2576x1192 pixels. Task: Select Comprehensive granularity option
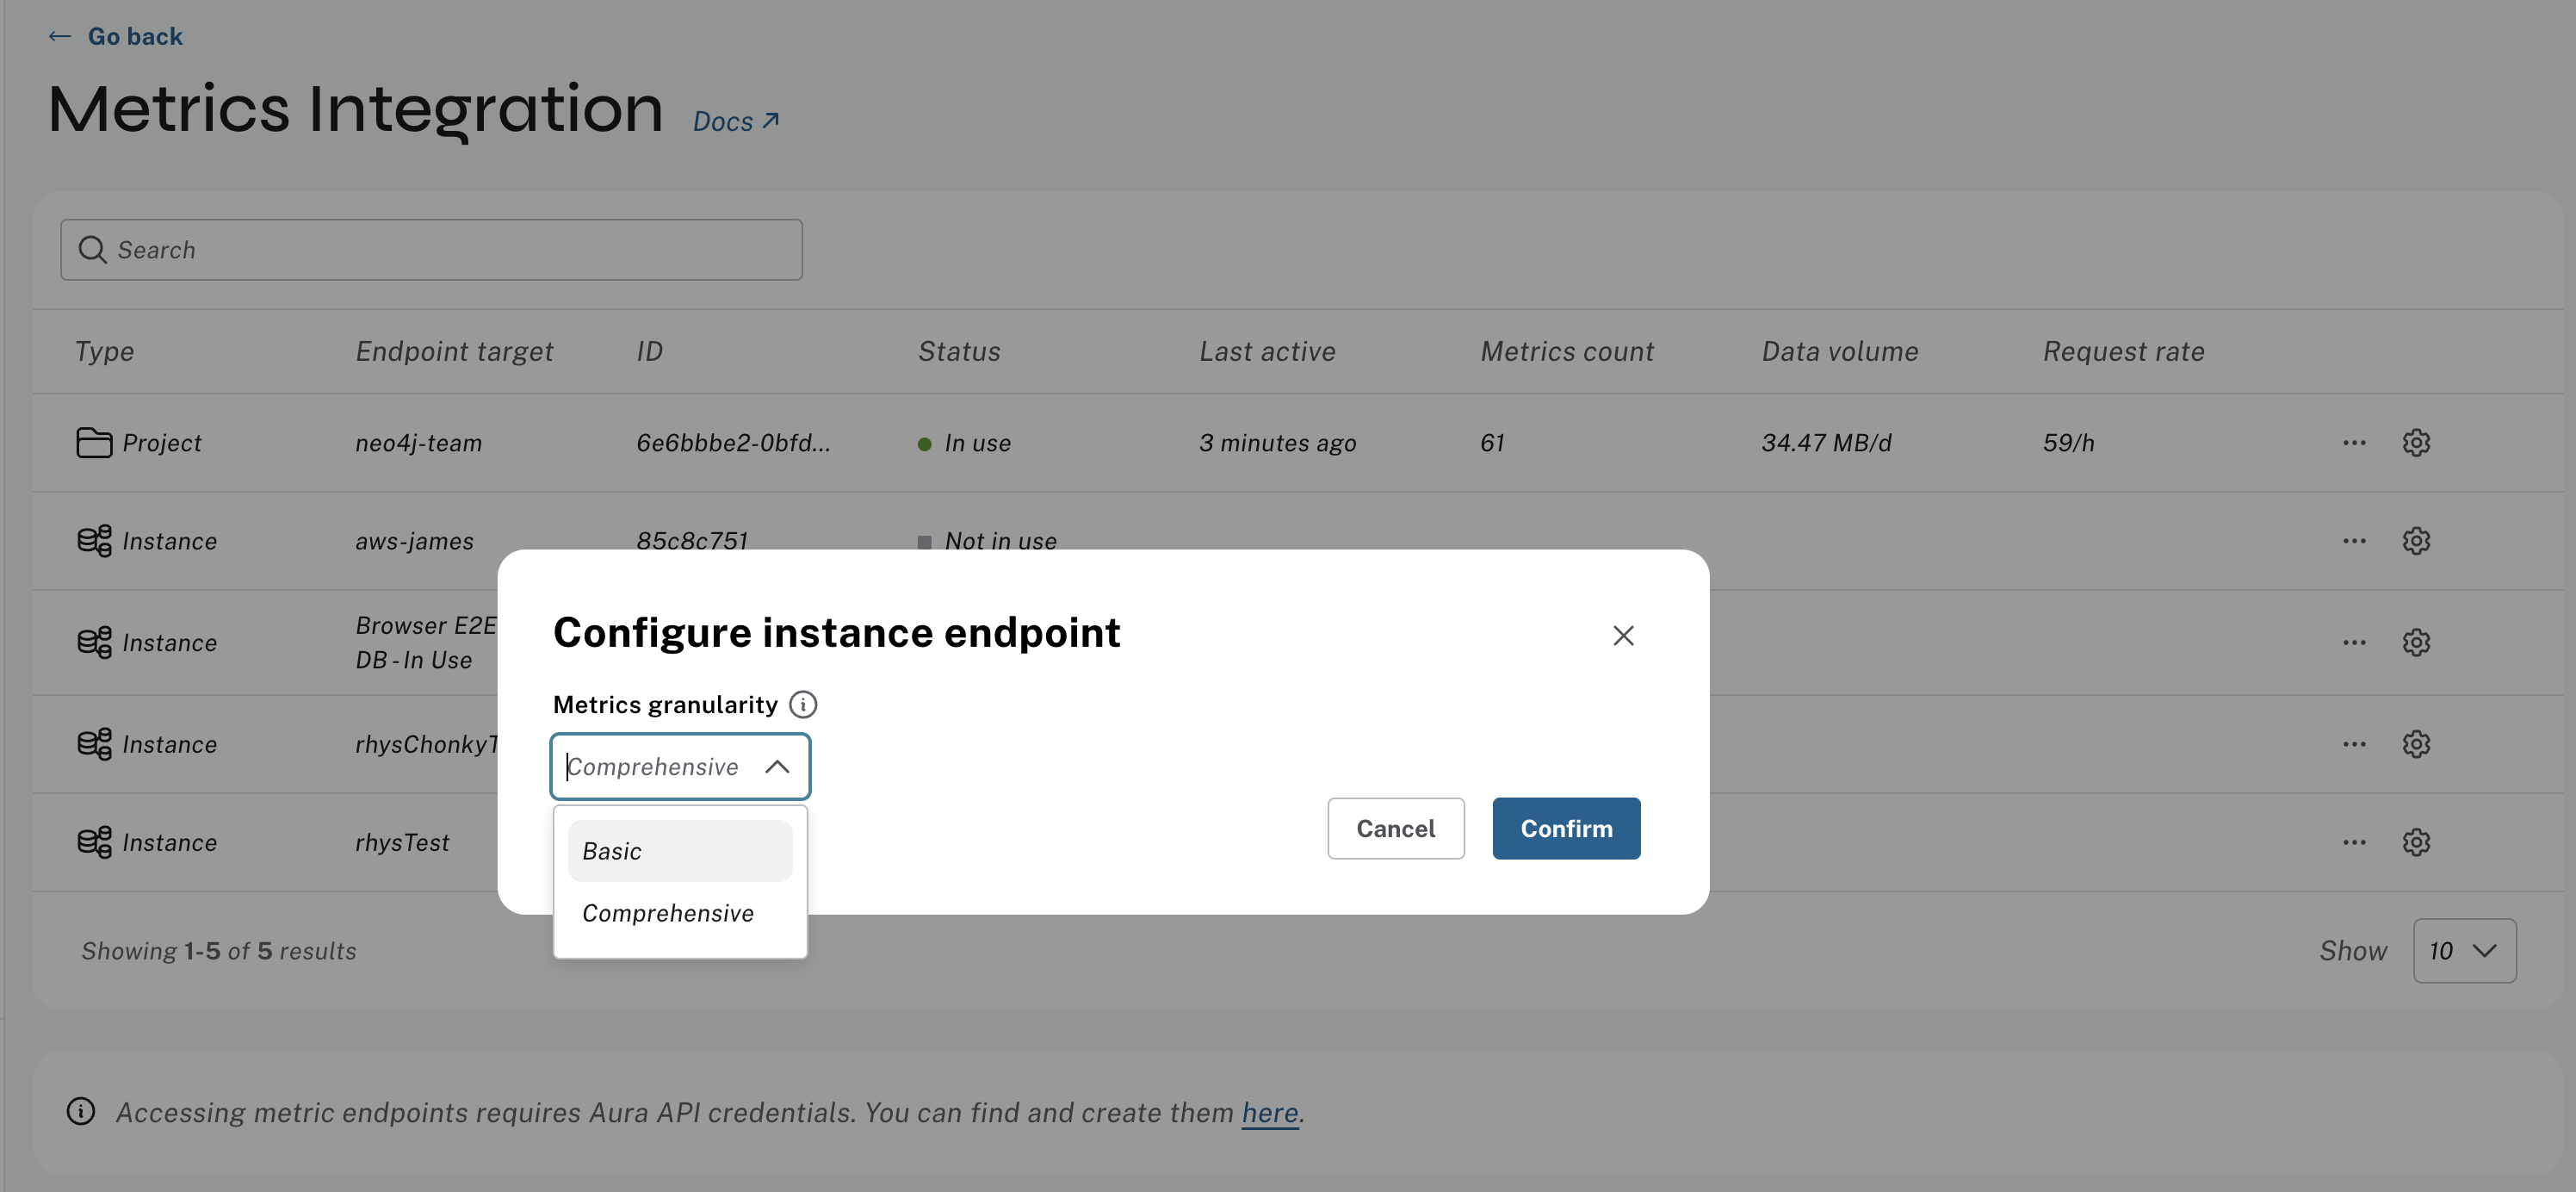680,913
